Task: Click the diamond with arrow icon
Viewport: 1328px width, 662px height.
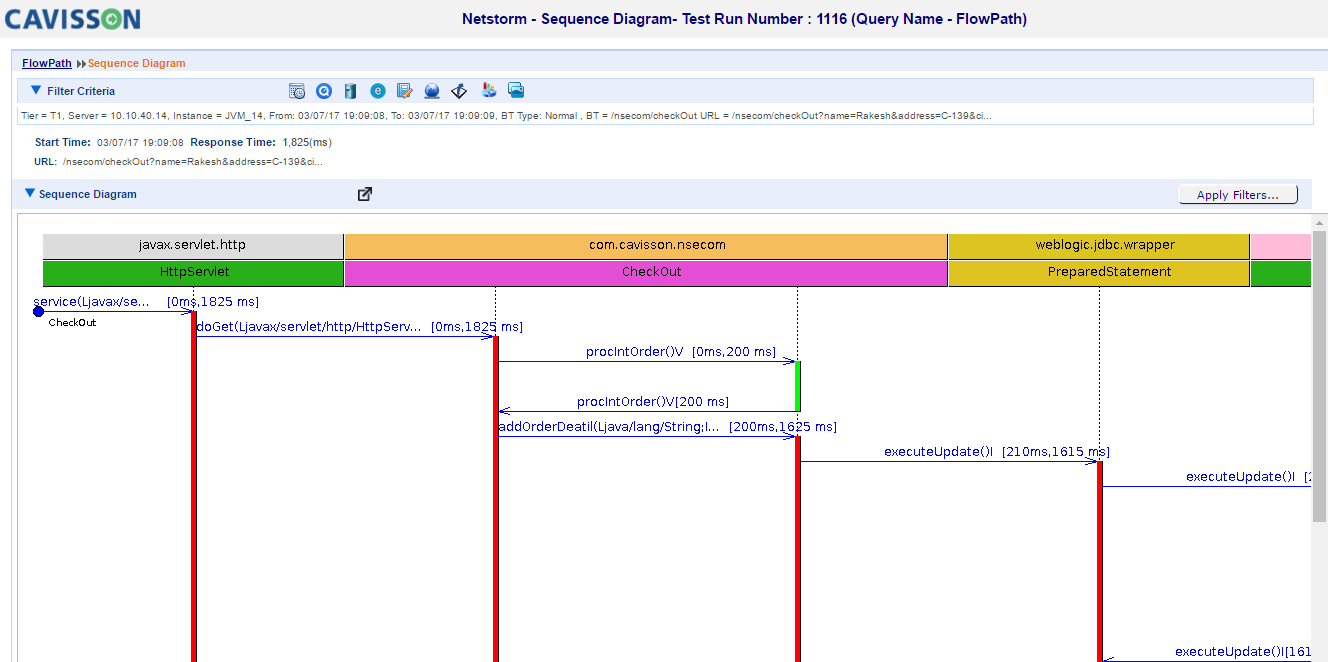Action: [459, 91]
